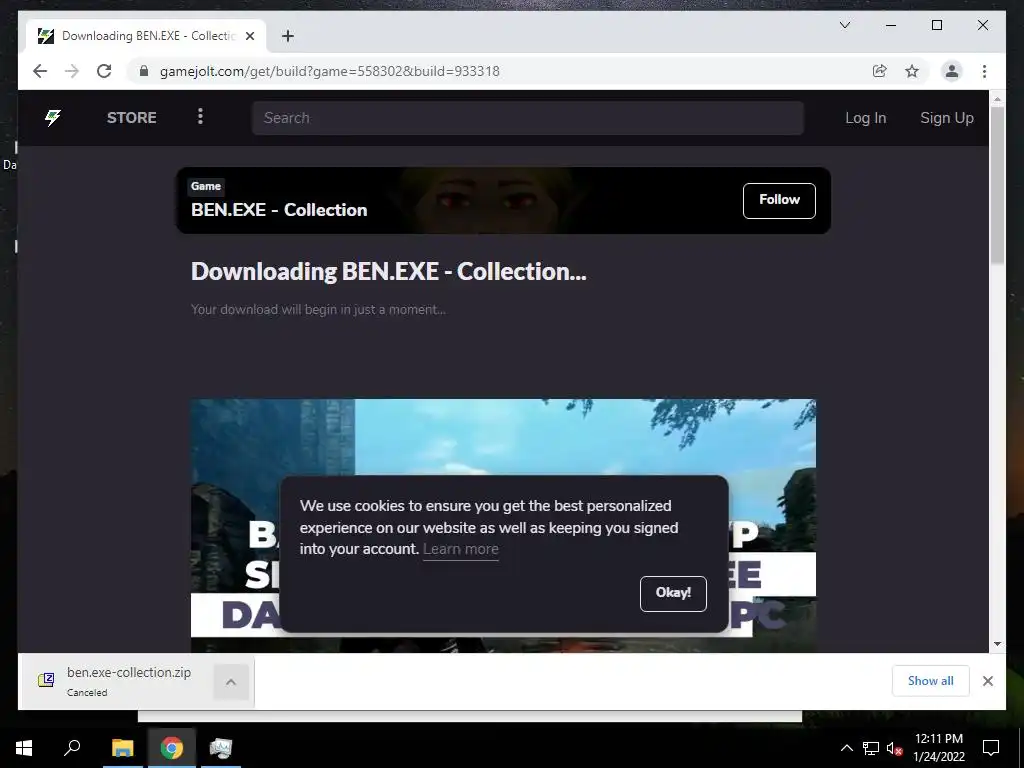
Task: Open the taskbar clock and date
Action: coord(938,748)
